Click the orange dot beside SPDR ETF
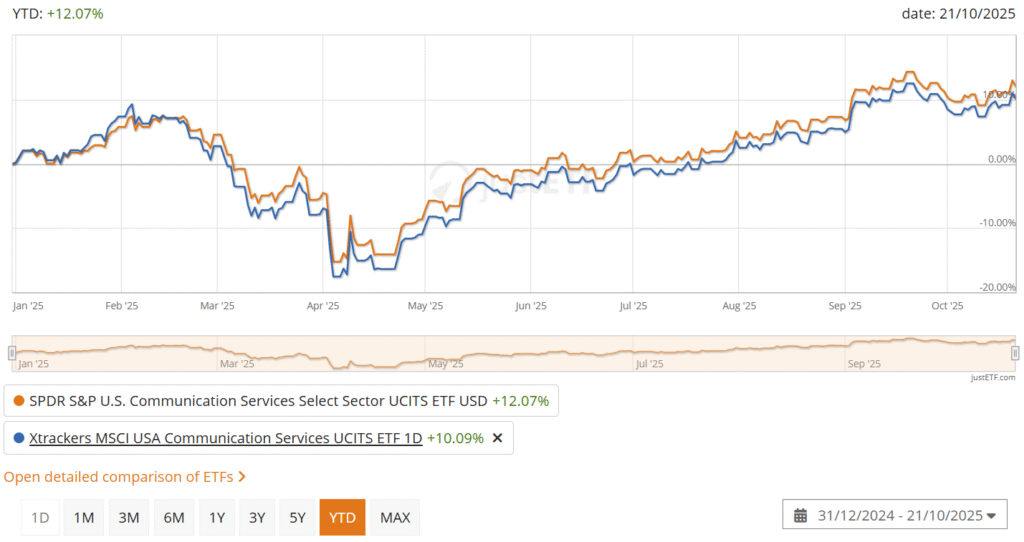Screen dimensions: 1024x542 (19, 401)
